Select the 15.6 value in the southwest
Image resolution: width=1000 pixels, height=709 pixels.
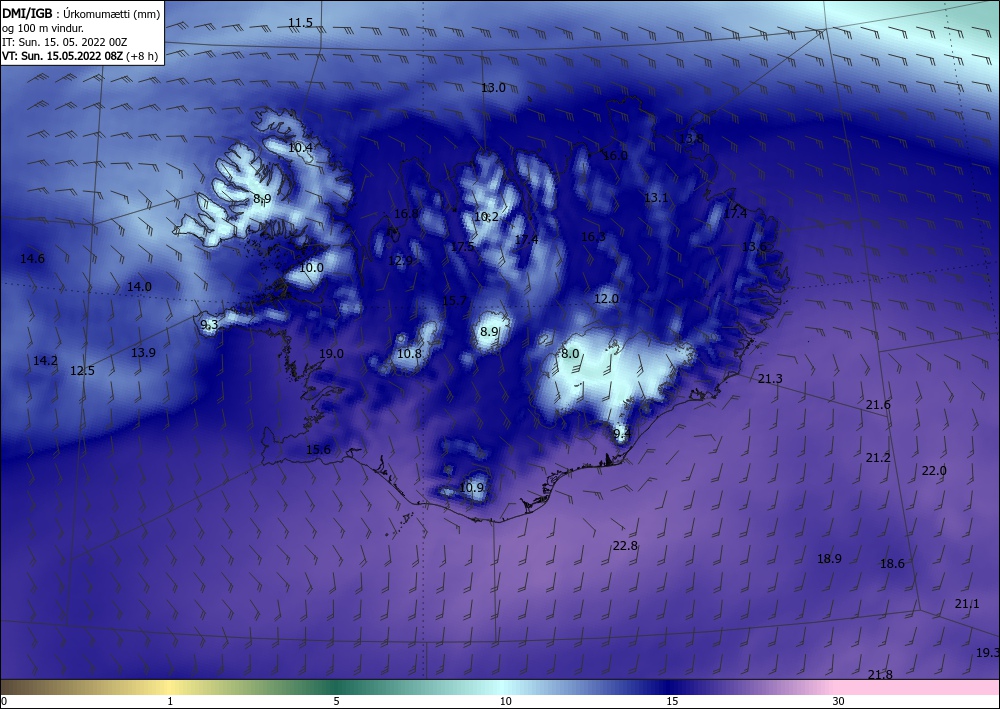[318, 450]
